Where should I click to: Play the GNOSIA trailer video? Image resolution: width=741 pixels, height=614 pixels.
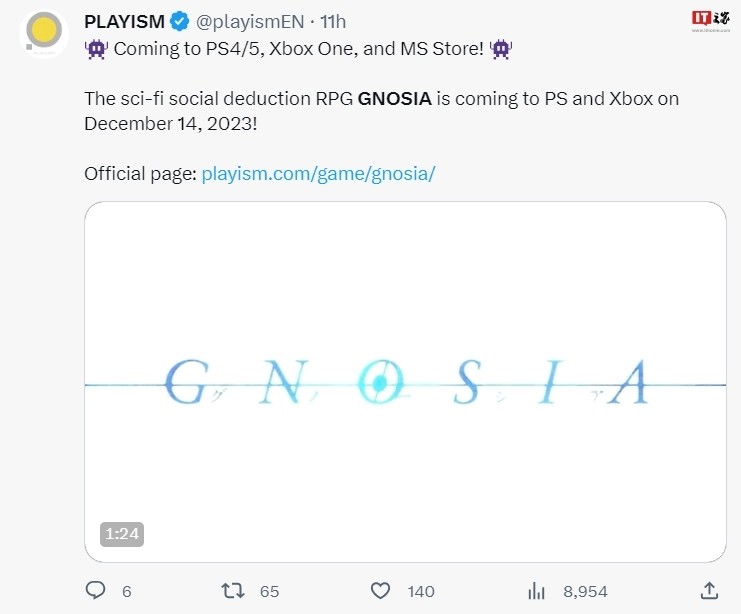pos(405,381)
